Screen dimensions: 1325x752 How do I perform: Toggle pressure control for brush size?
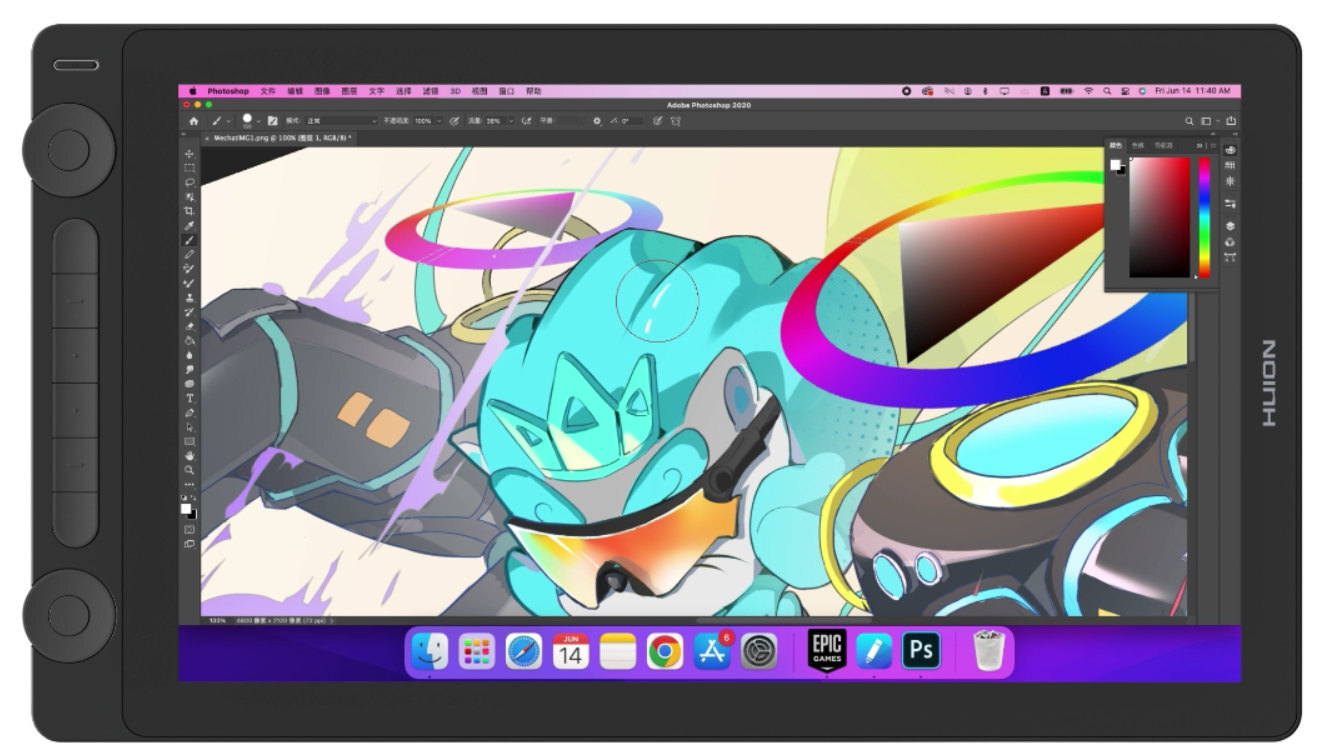pos(657,121)
